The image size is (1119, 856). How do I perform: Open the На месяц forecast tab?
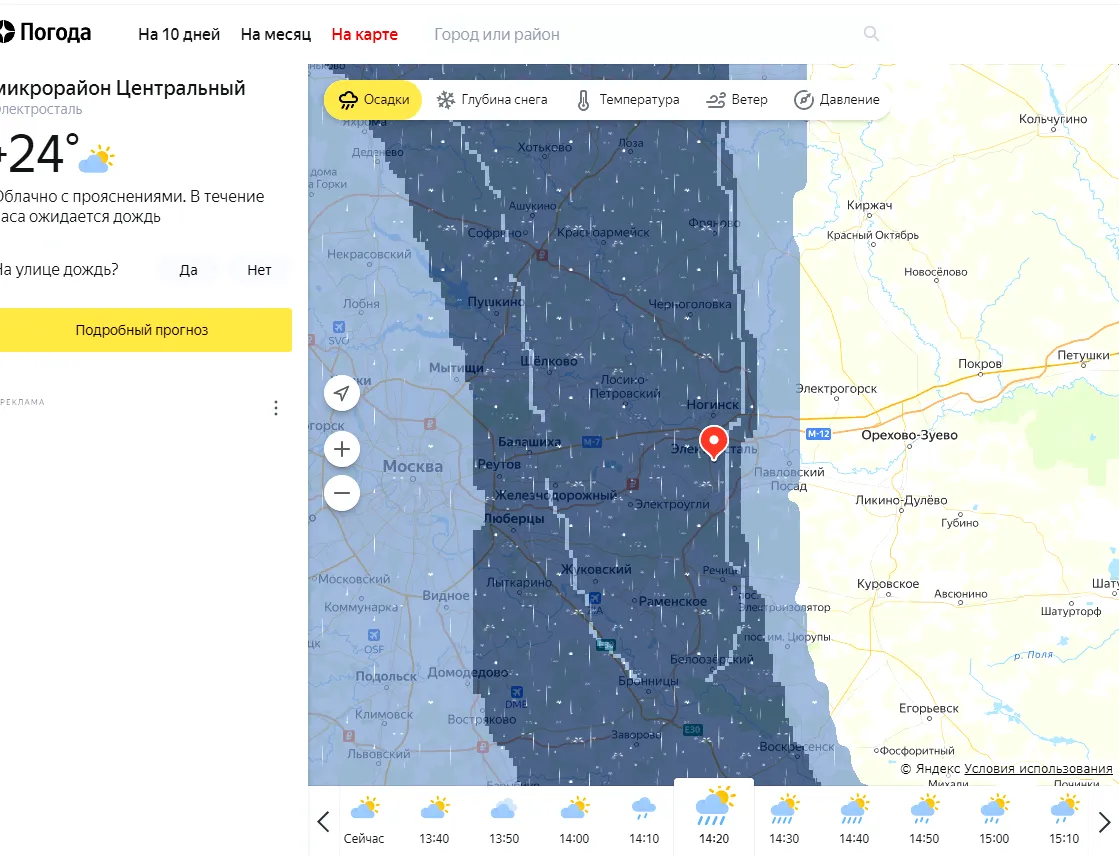(x=276, y=34)
